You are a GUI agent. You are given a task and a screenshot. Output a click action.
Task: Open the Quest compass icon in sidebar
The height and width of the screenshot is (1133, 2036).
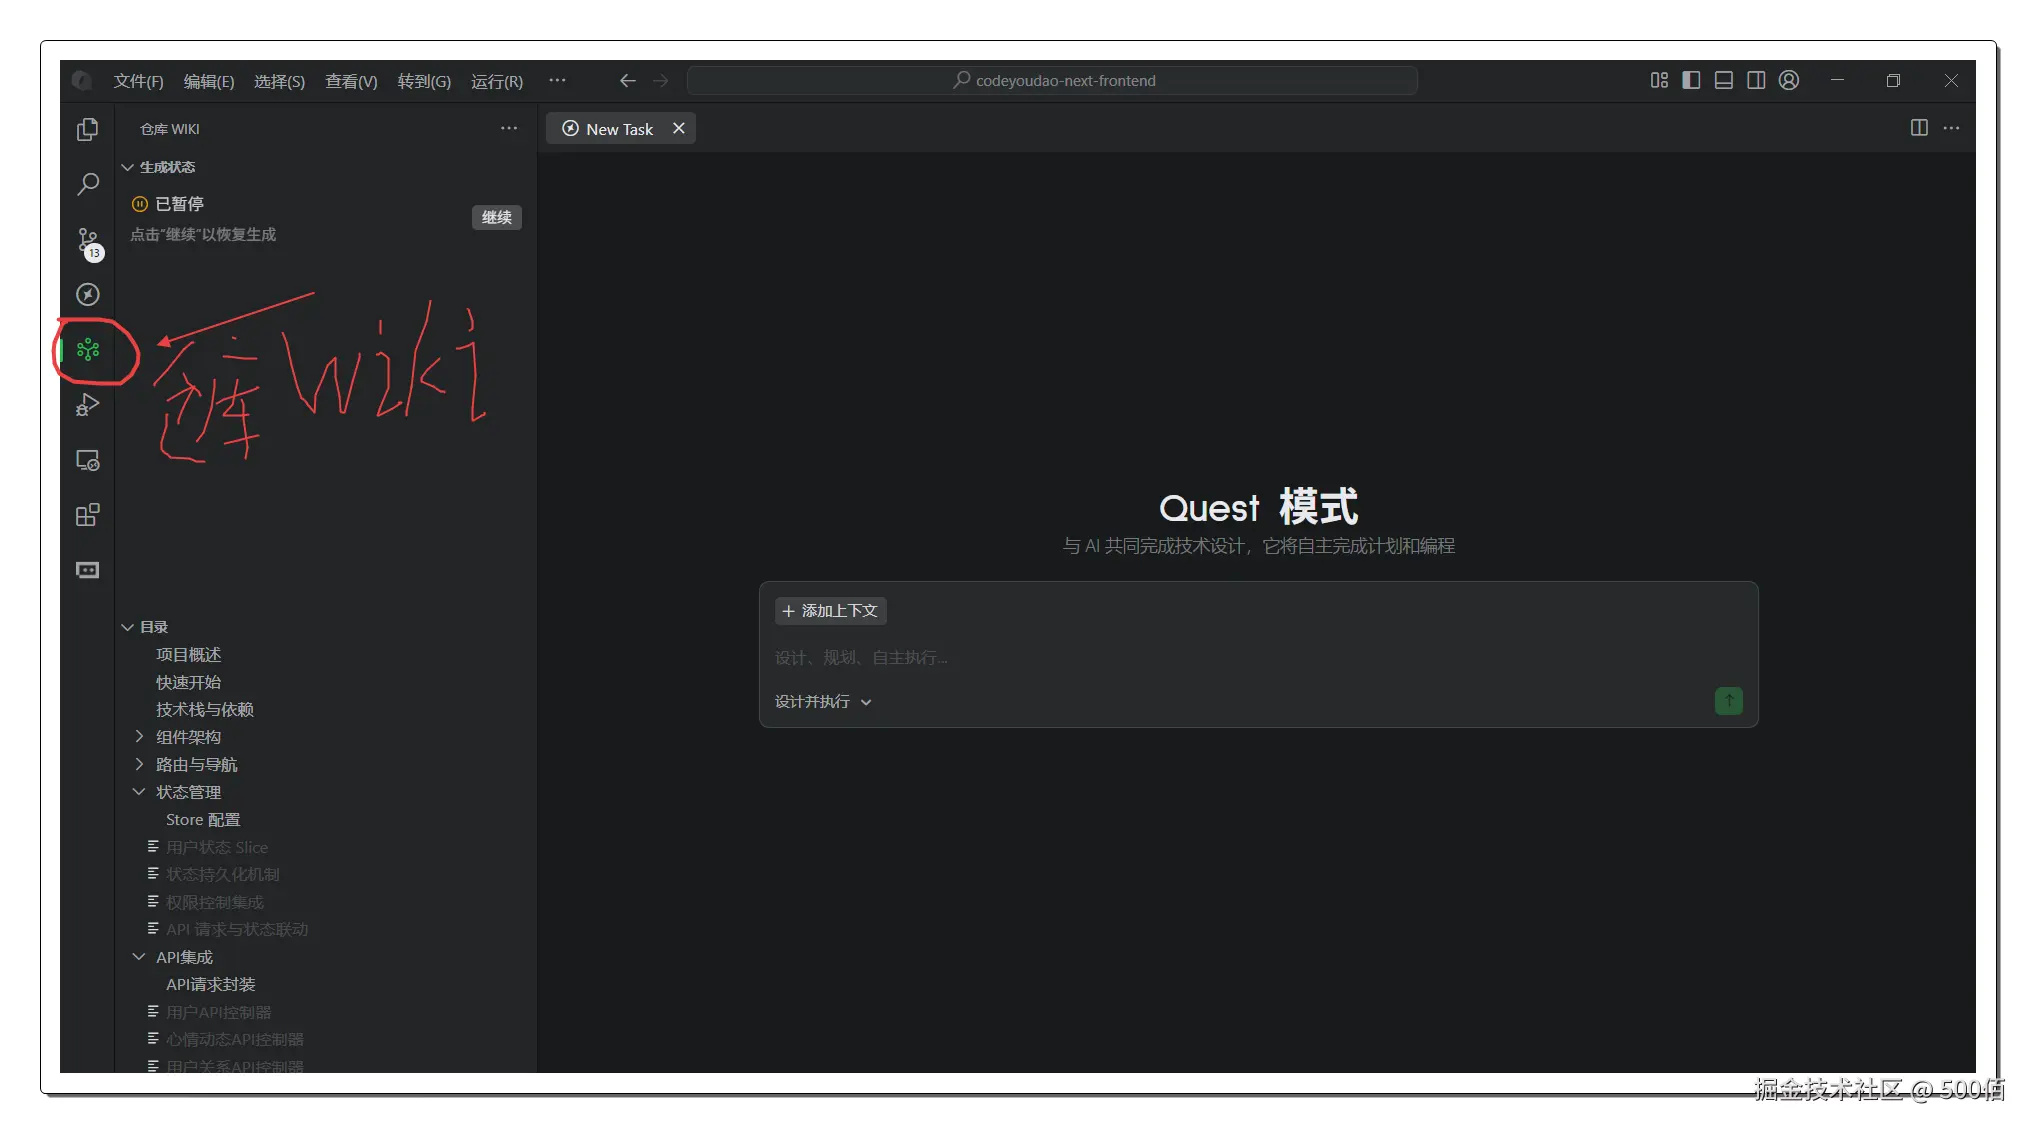pyautogui.click(x=88, y=294)
